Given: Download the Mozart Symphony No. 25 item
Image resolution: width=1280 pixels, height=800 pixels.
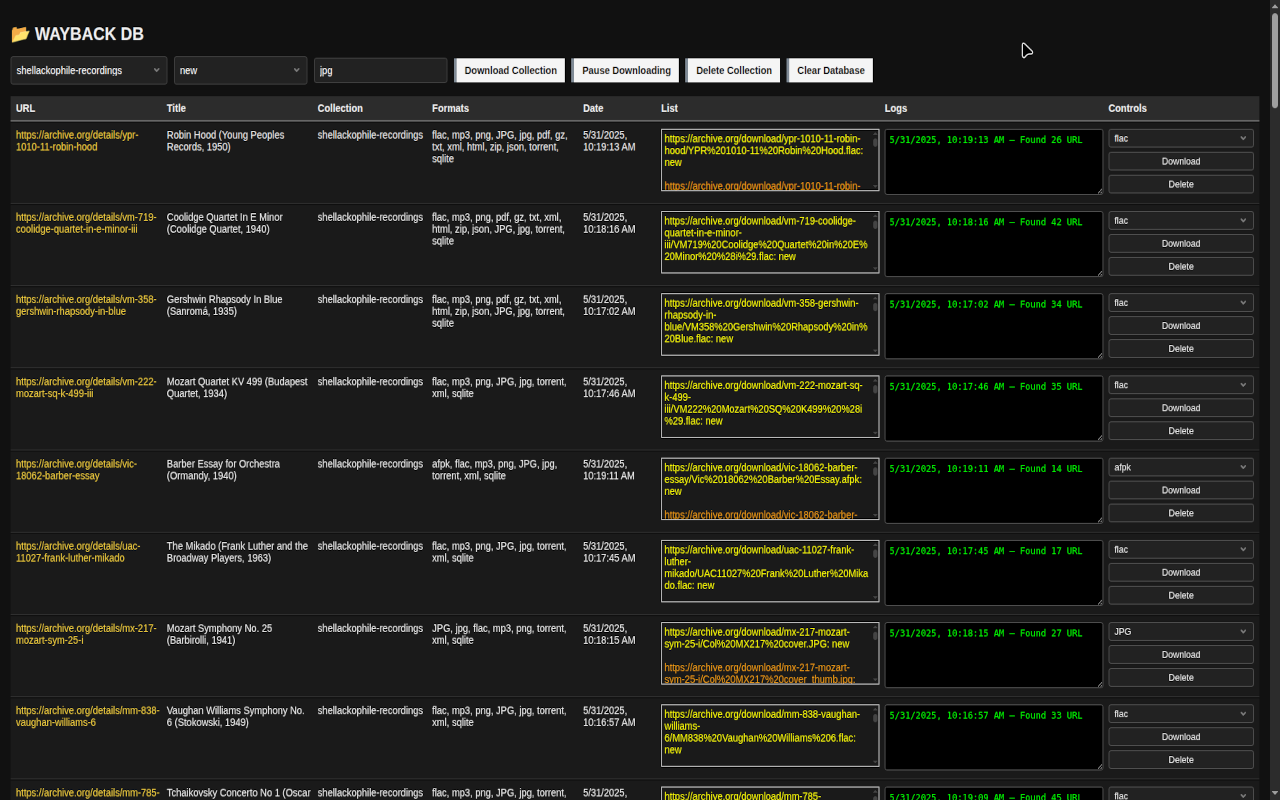Looking at the screenshot, I should [1181, 654].
